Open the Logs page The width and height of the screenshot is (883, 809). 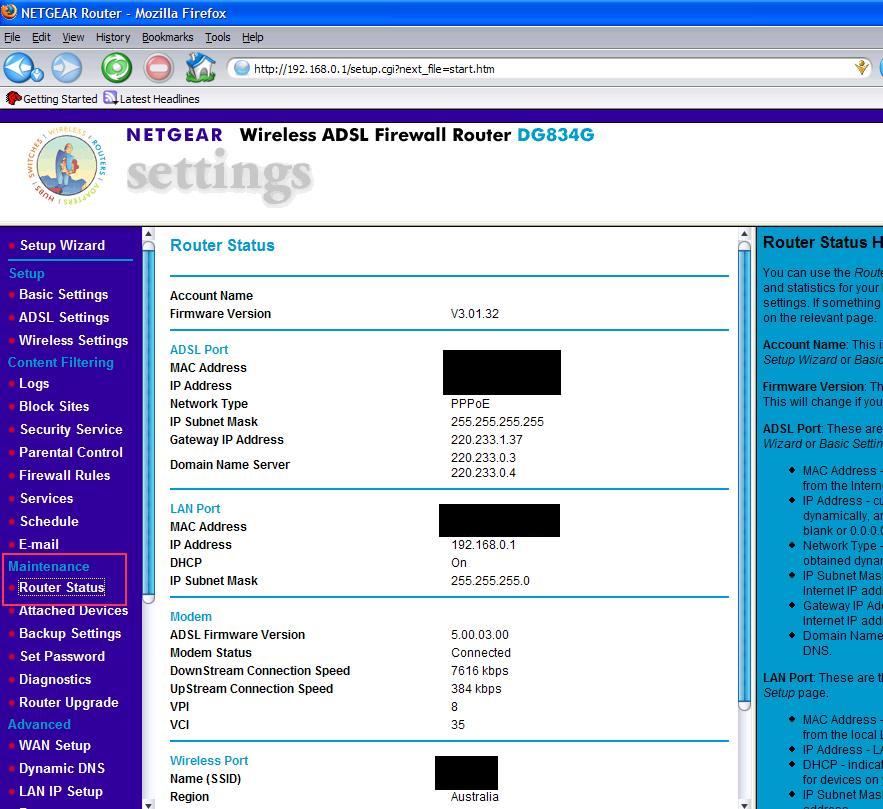34,383
